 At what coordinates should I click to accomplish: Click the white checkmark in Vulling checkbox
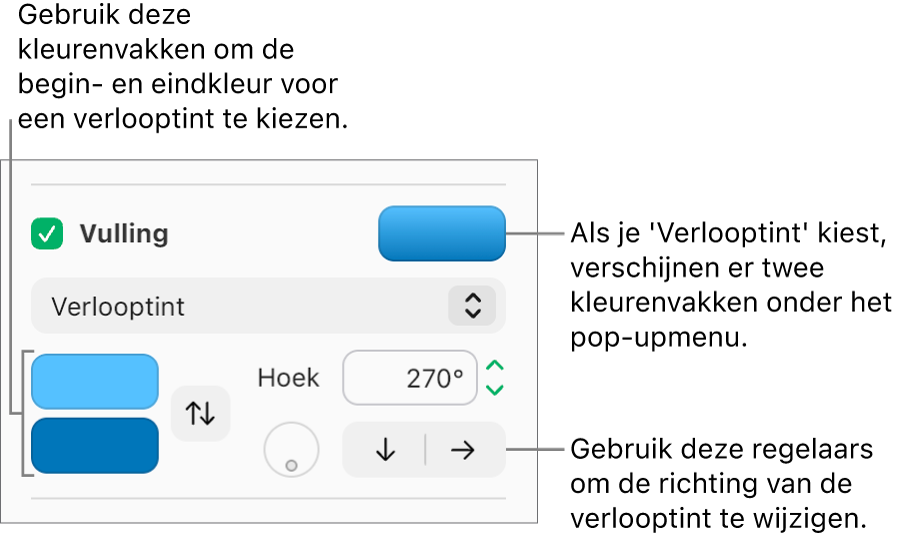[47, 234]
